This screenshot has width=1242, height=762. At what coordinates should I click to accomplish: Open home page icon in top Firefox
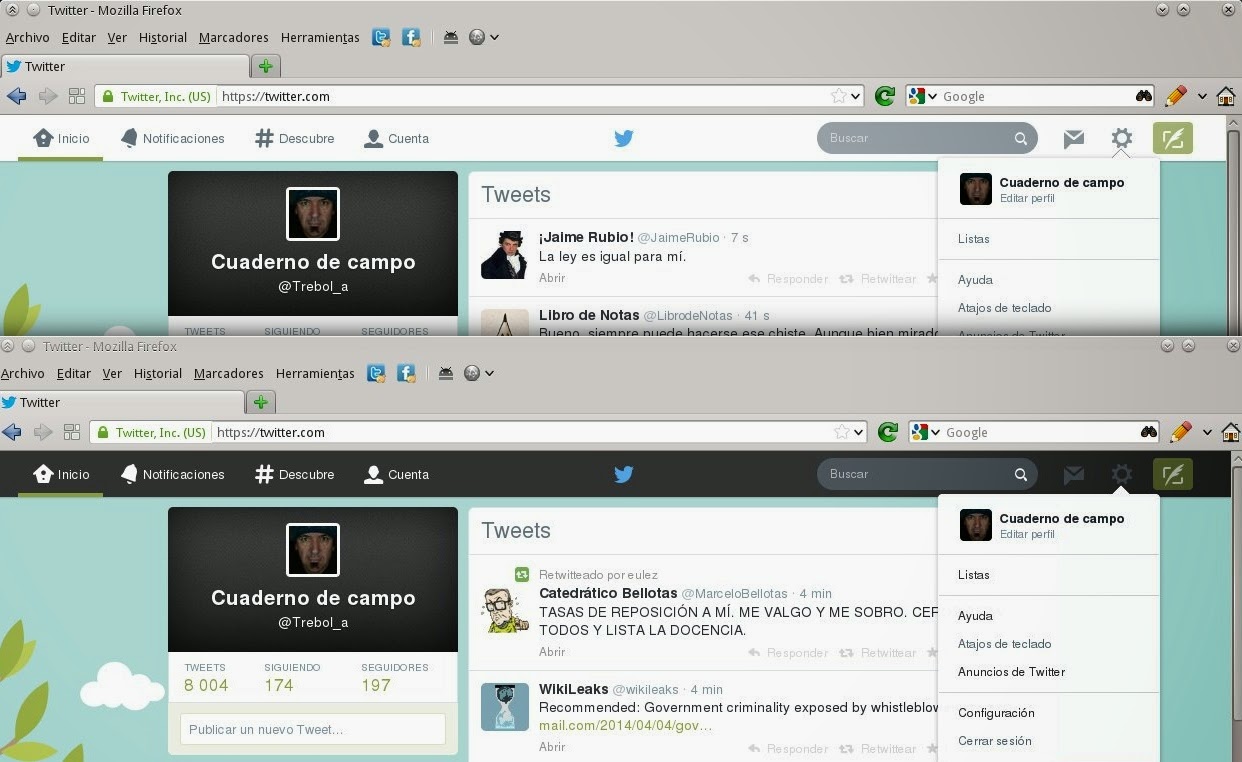click(x=1227, y=96)
